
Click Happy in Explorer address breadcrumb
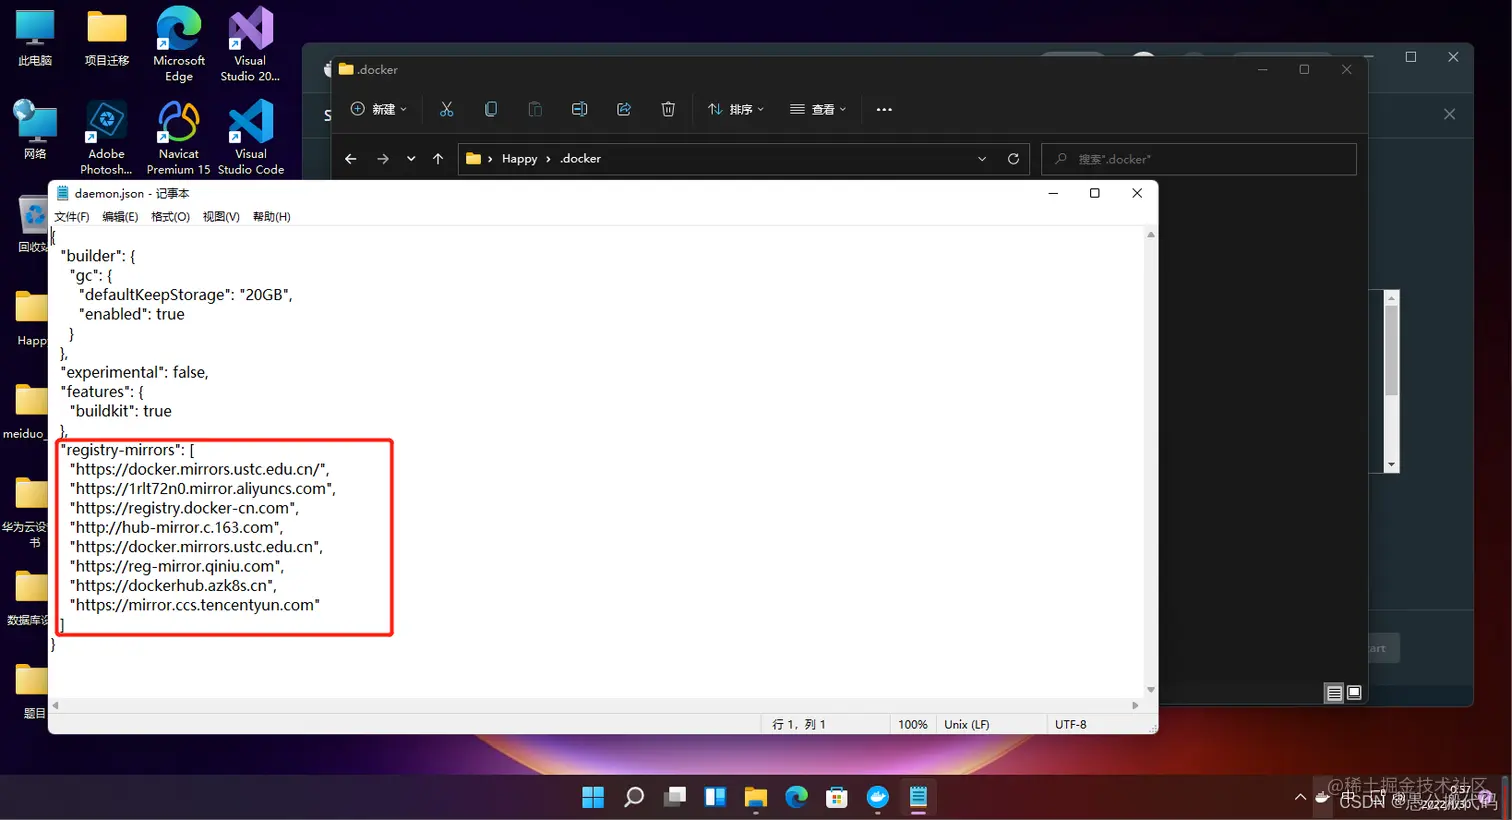[x=519, y=159]
